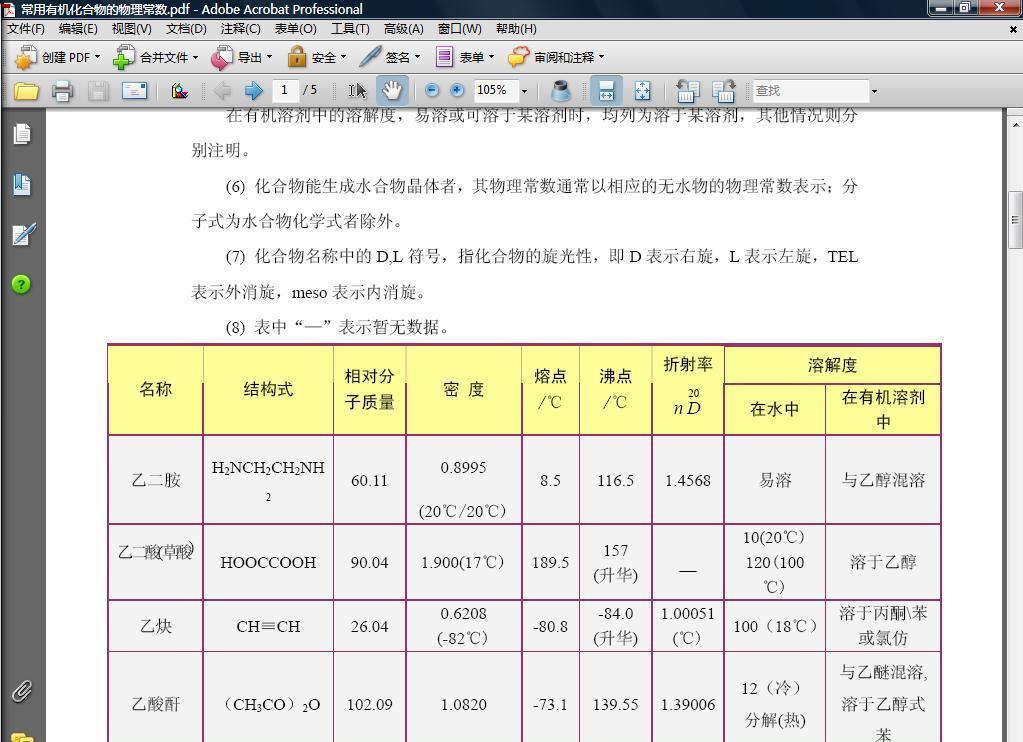
Task: Click the Review and Comment icon
Action: tap(519, 57)
